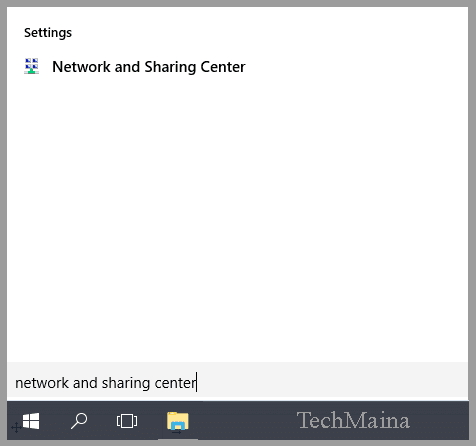Open Task View from the taskbar
The image size is (476, 446).
click(127, 421)
